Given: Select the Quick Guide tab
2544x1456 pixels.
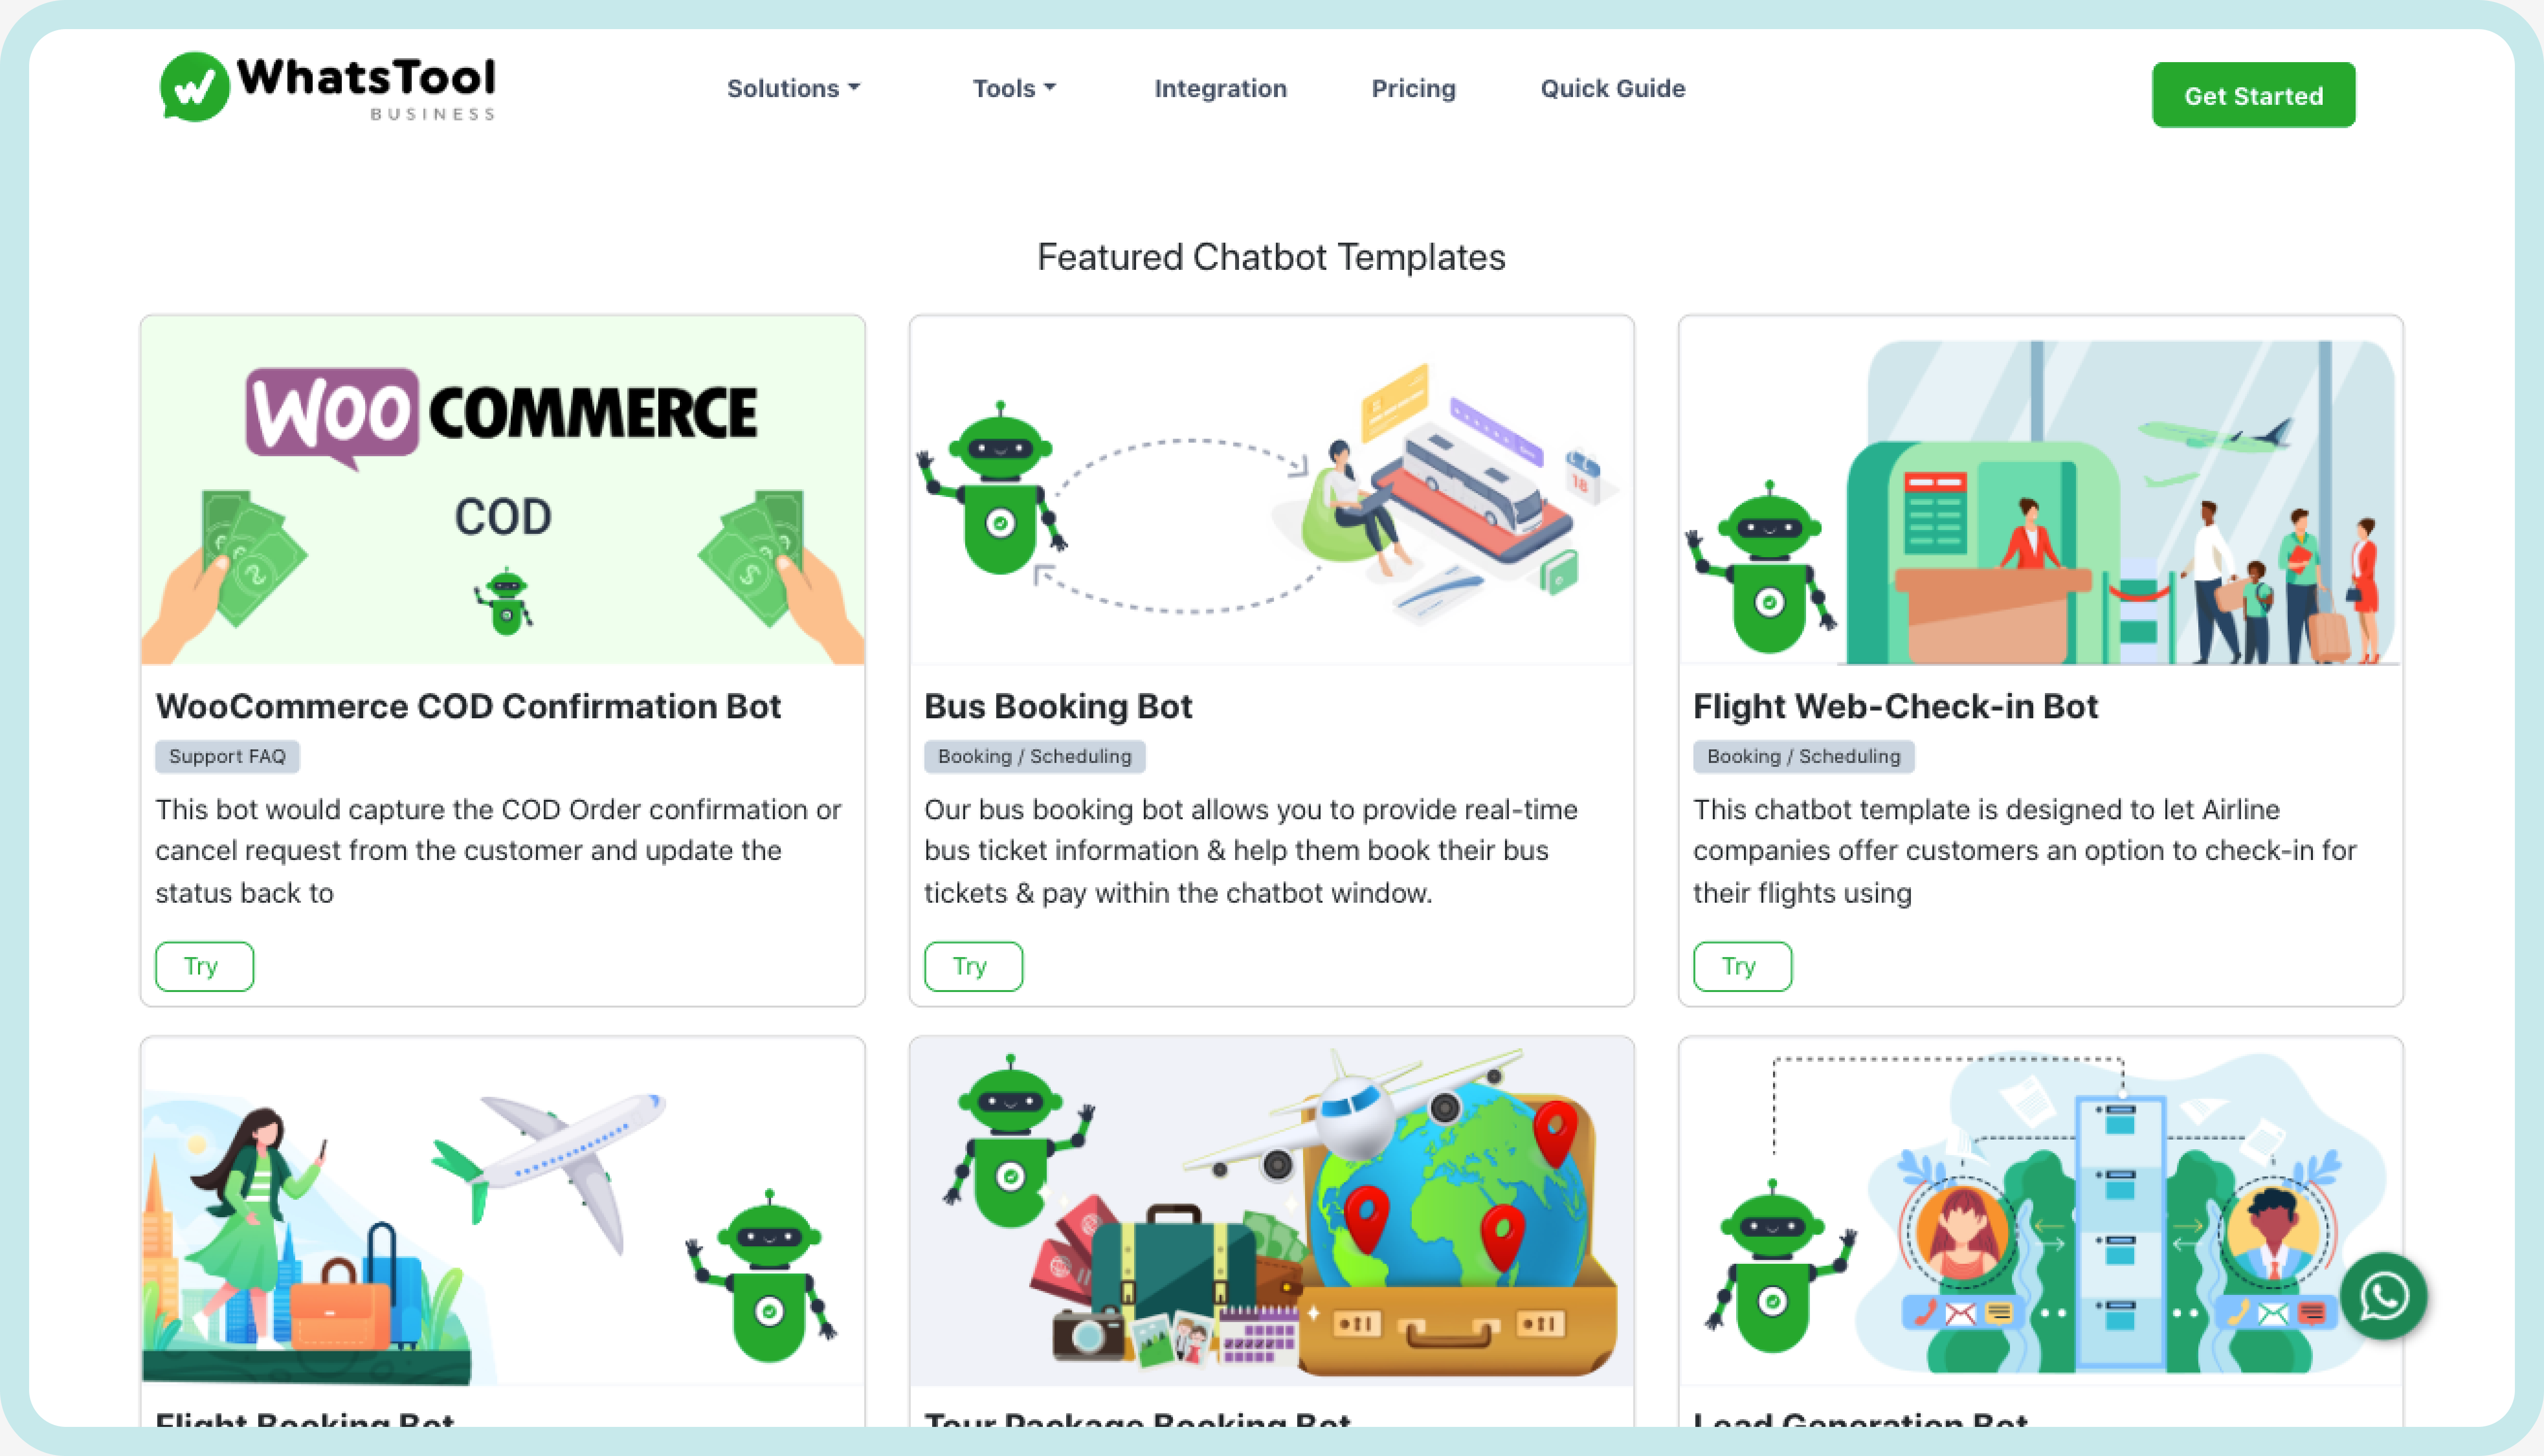Looking at the screenshot, I should tap(1611, 87).
